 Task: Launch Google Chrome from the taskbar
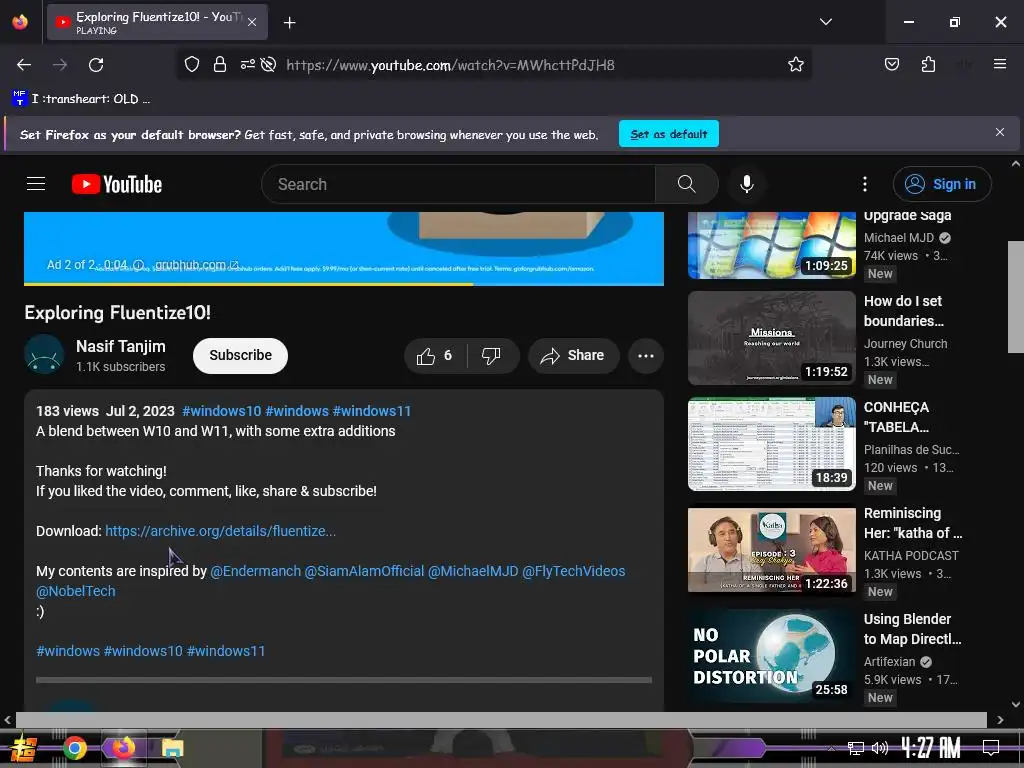(74, 748)
